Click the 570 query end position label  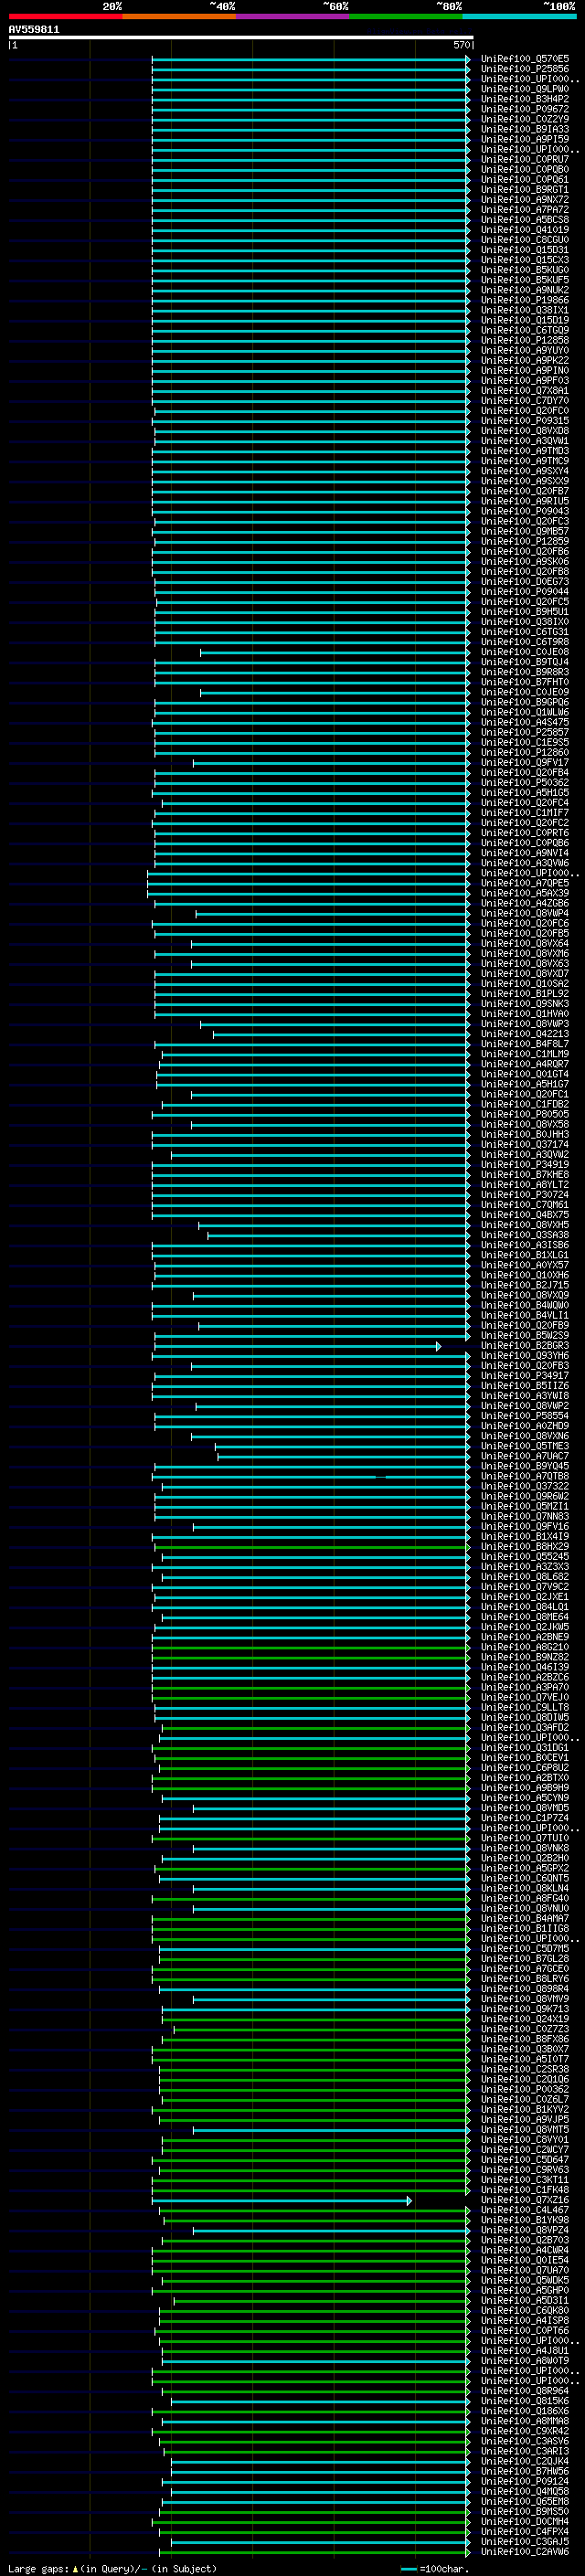[x=461, y=45]
